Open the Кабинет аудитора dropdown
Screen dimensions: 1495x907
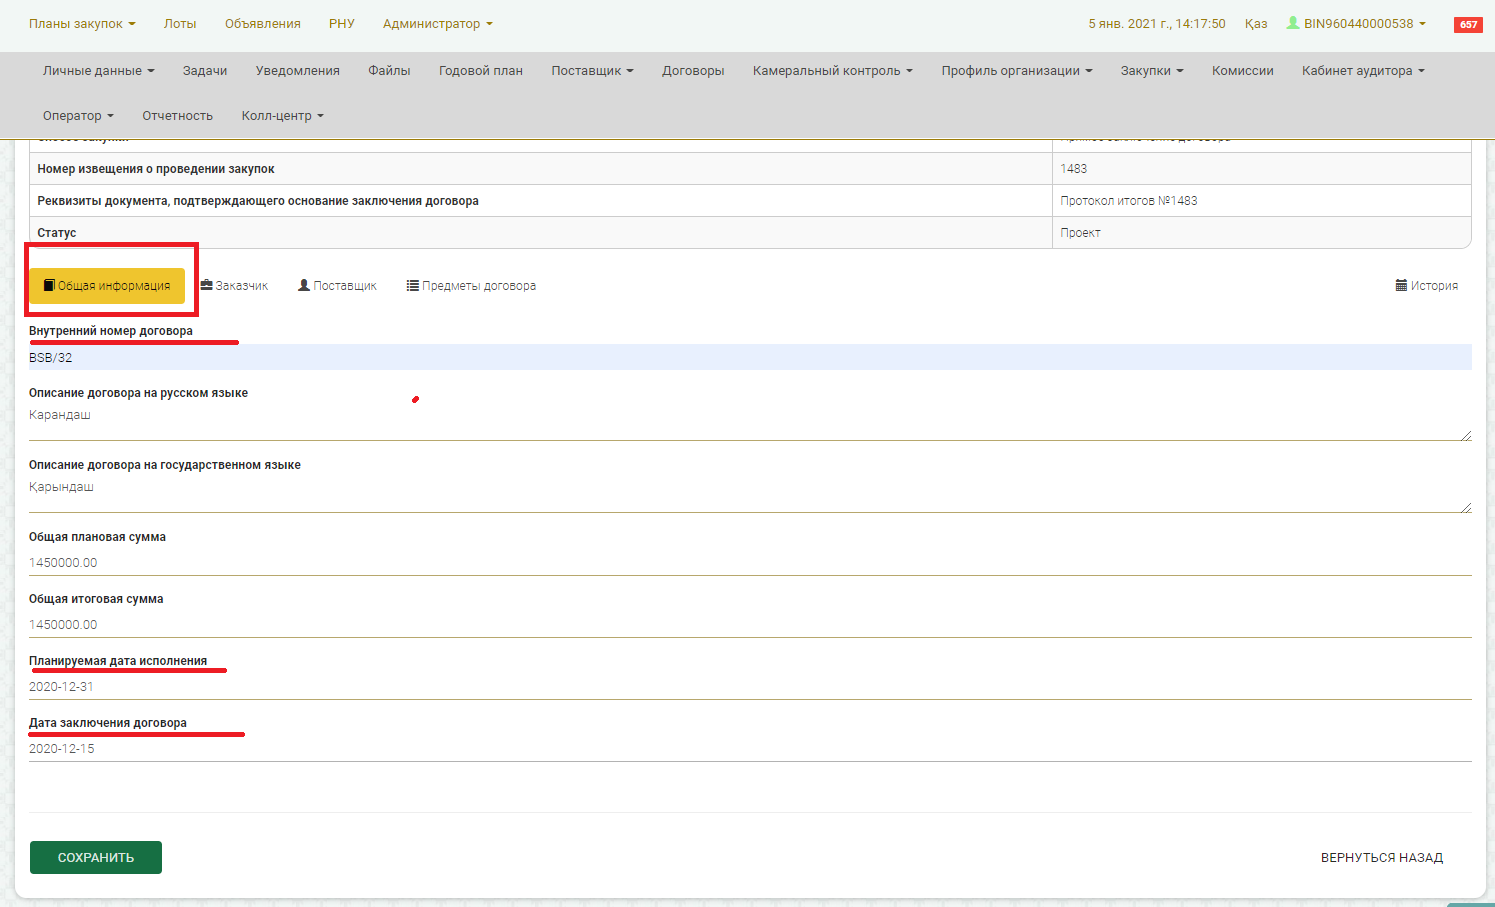point(1362,71)
